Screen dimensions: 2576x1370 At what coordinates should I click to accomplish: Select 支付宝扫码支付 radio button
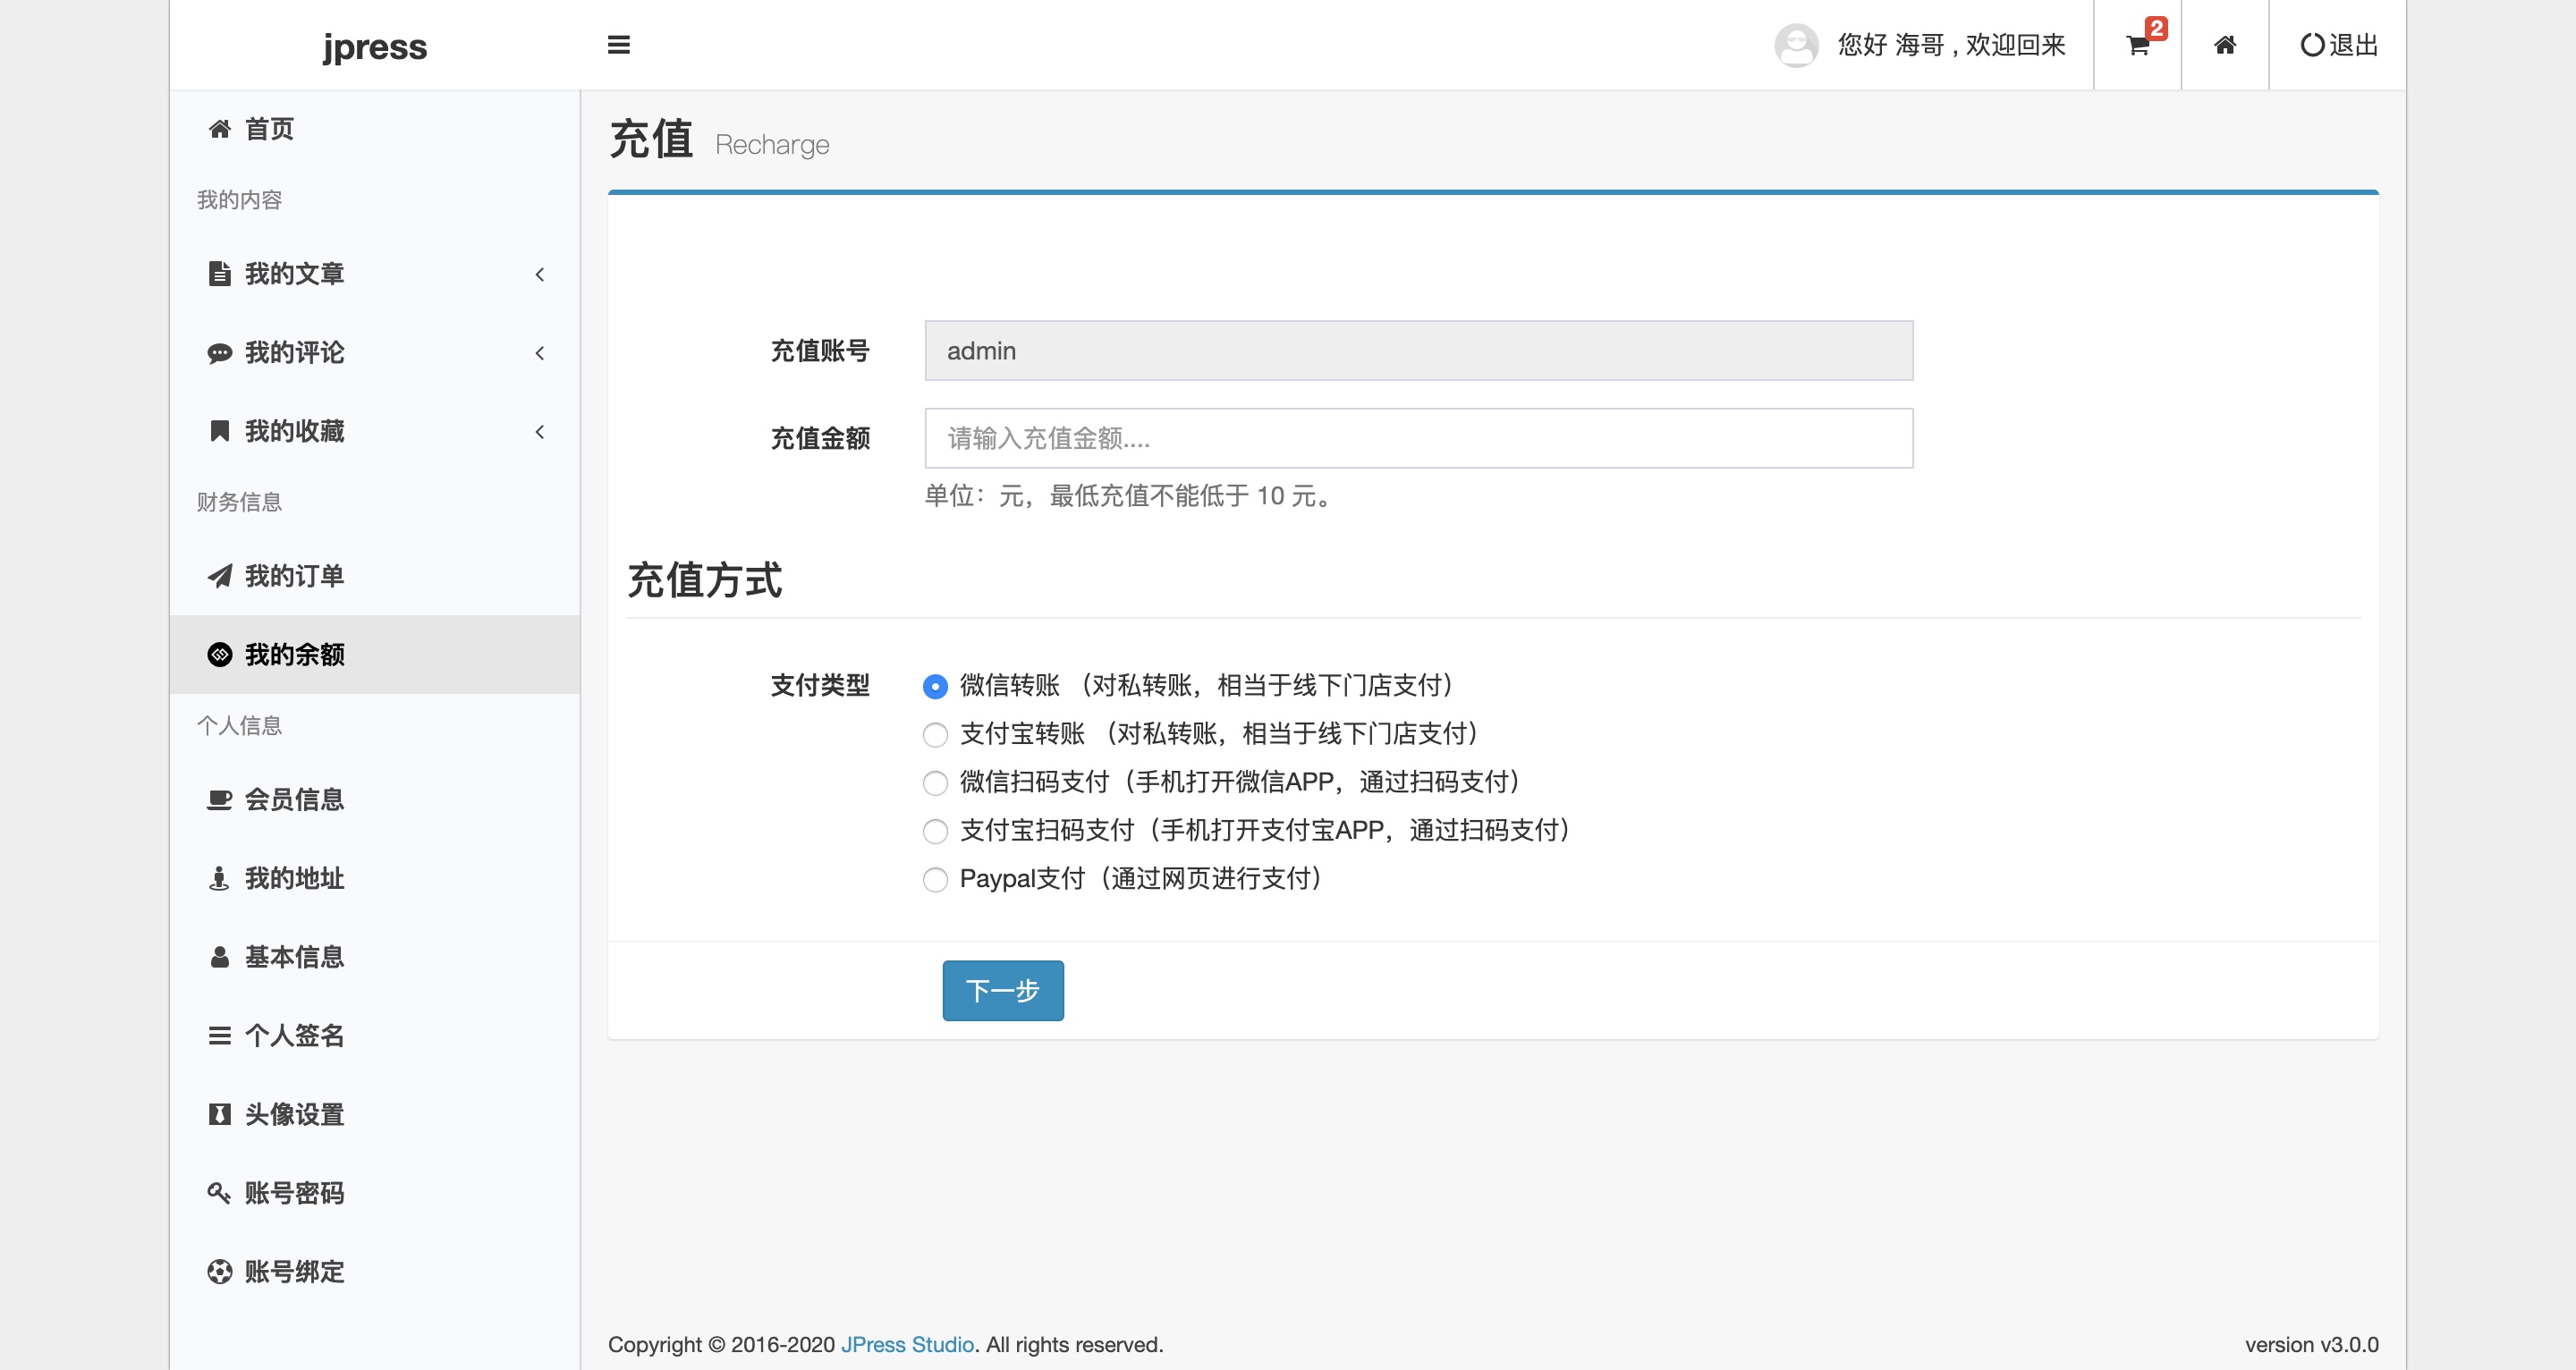coord(935,831)
